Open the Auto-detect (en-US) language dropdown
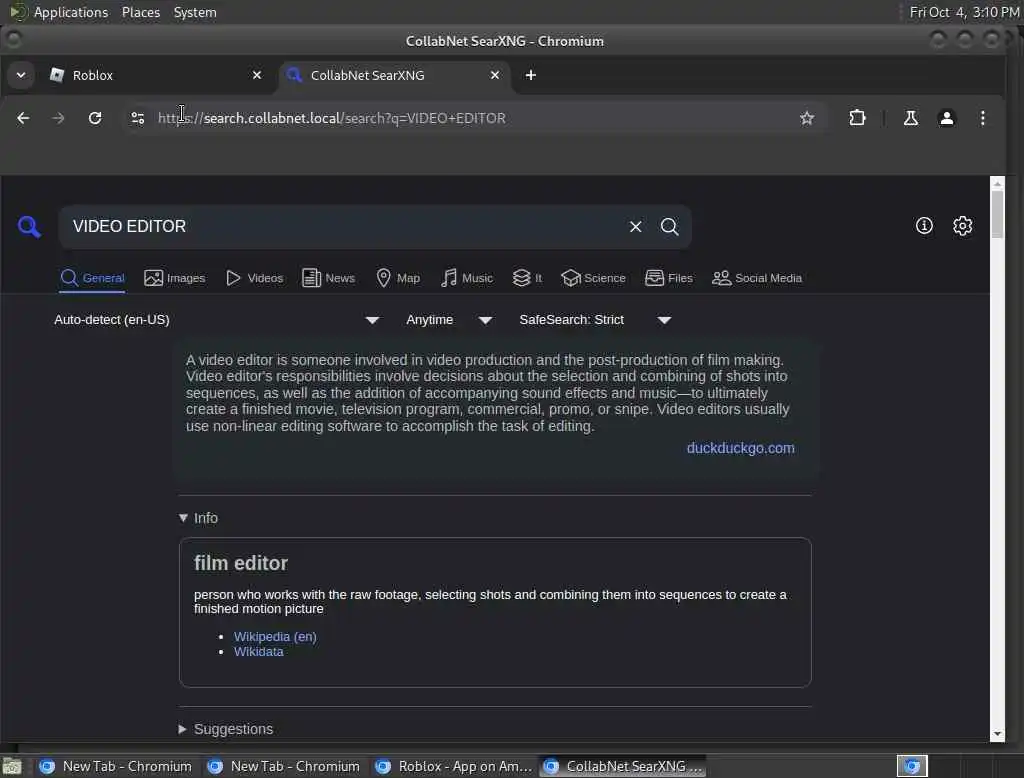The height and width of the screenshot is (778, 1024). [217, 319]
